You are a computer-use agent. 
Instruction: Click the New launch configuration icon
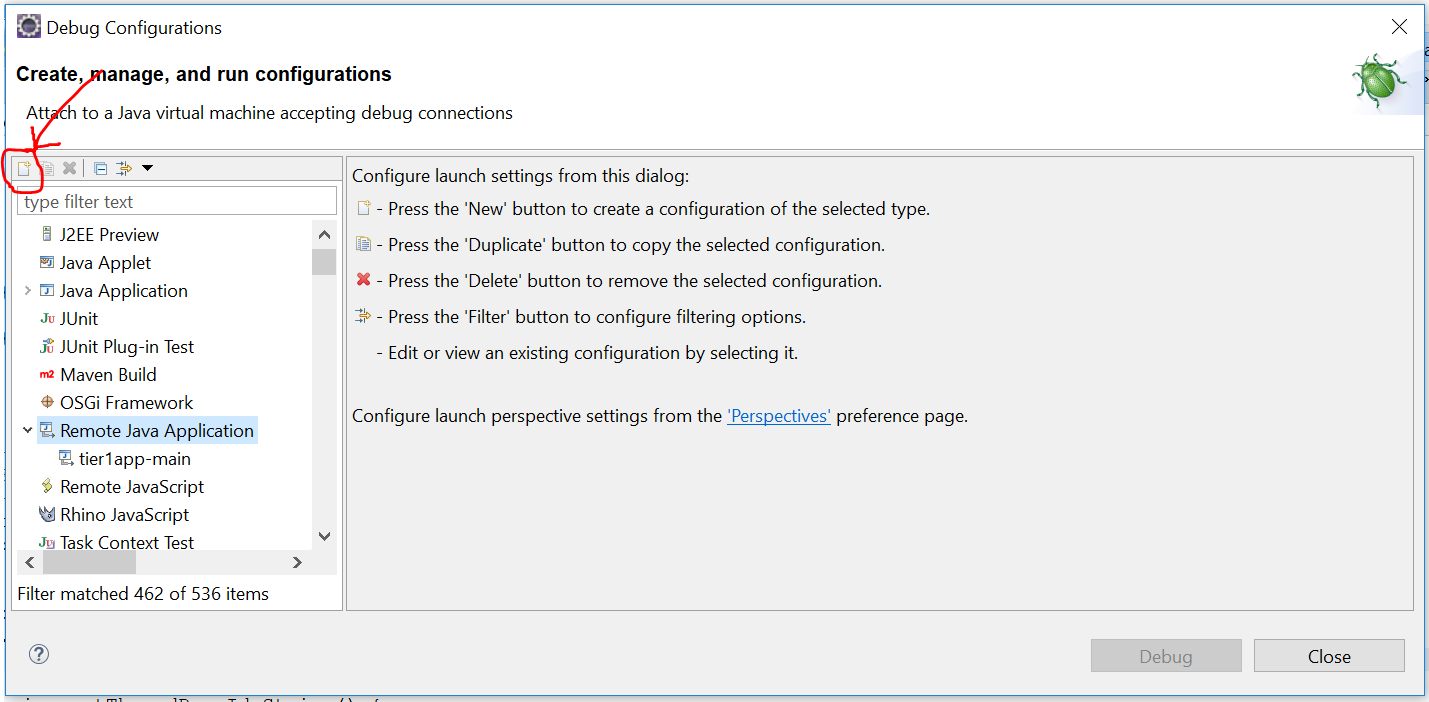23,169
